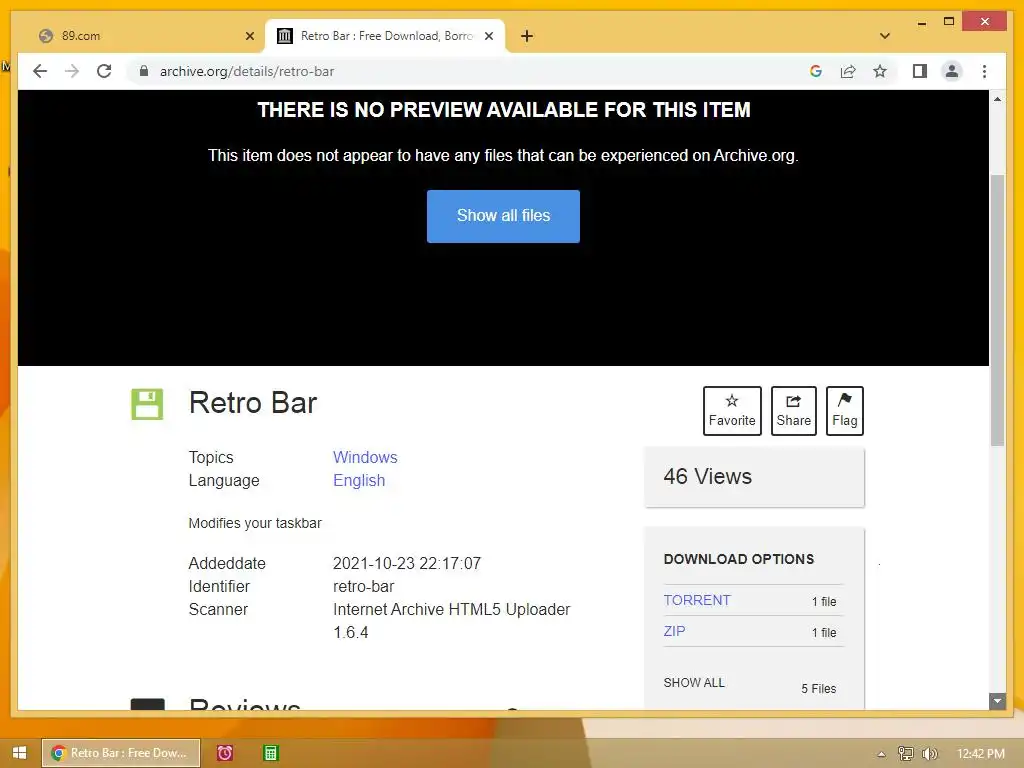The image size is (1024, 768).
Task: Open the volume speaker tray icon
Action: (x=929, y=754)
